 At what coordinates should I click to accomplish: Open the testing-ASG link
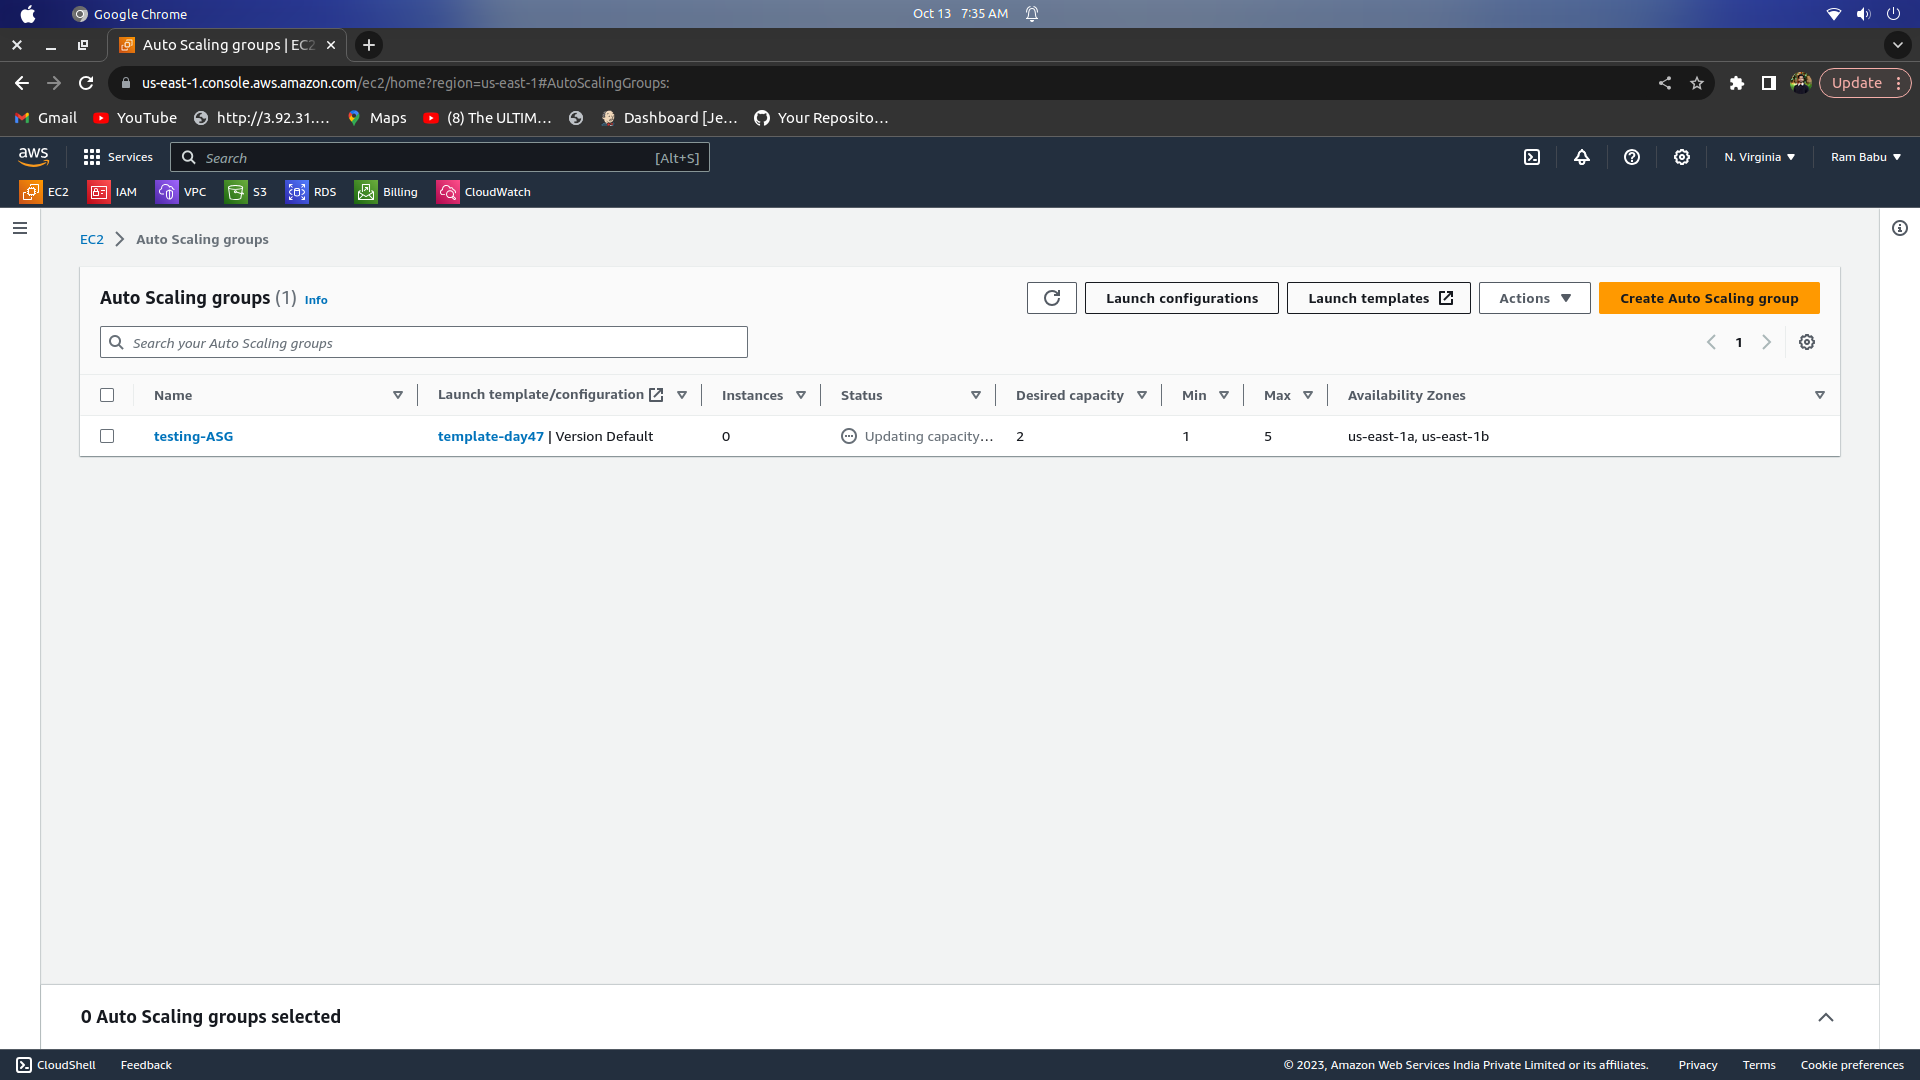(193, 436)
